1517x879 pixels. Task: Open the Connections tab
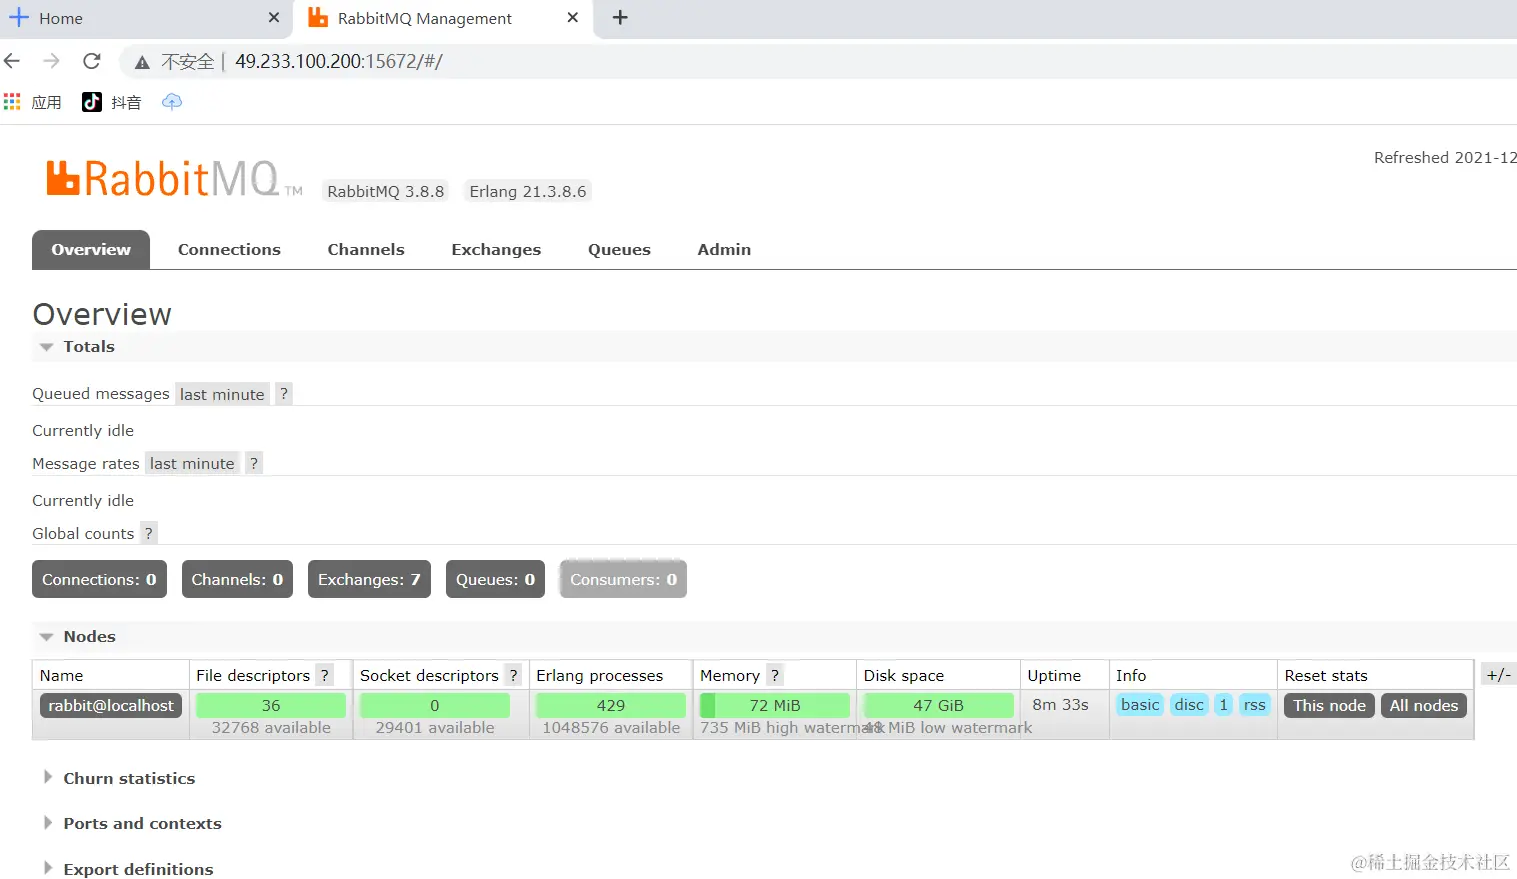coord(229,250)
